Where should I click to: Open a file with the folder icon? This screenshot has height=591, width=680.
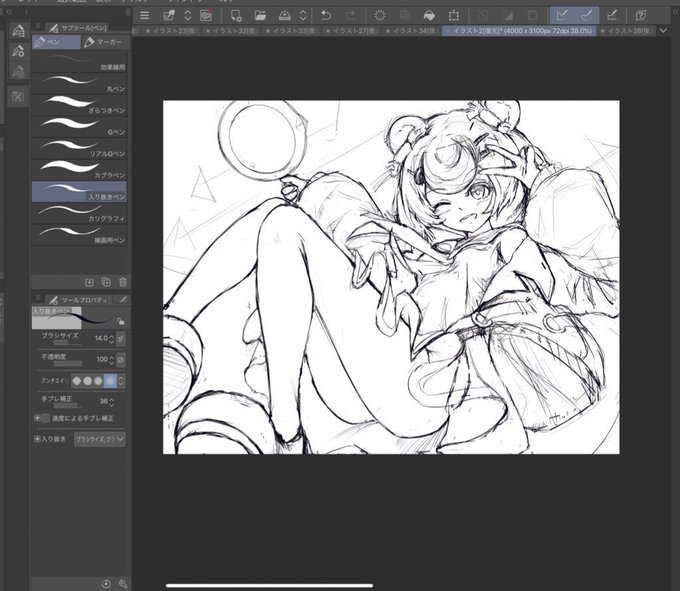coord(260,16)
